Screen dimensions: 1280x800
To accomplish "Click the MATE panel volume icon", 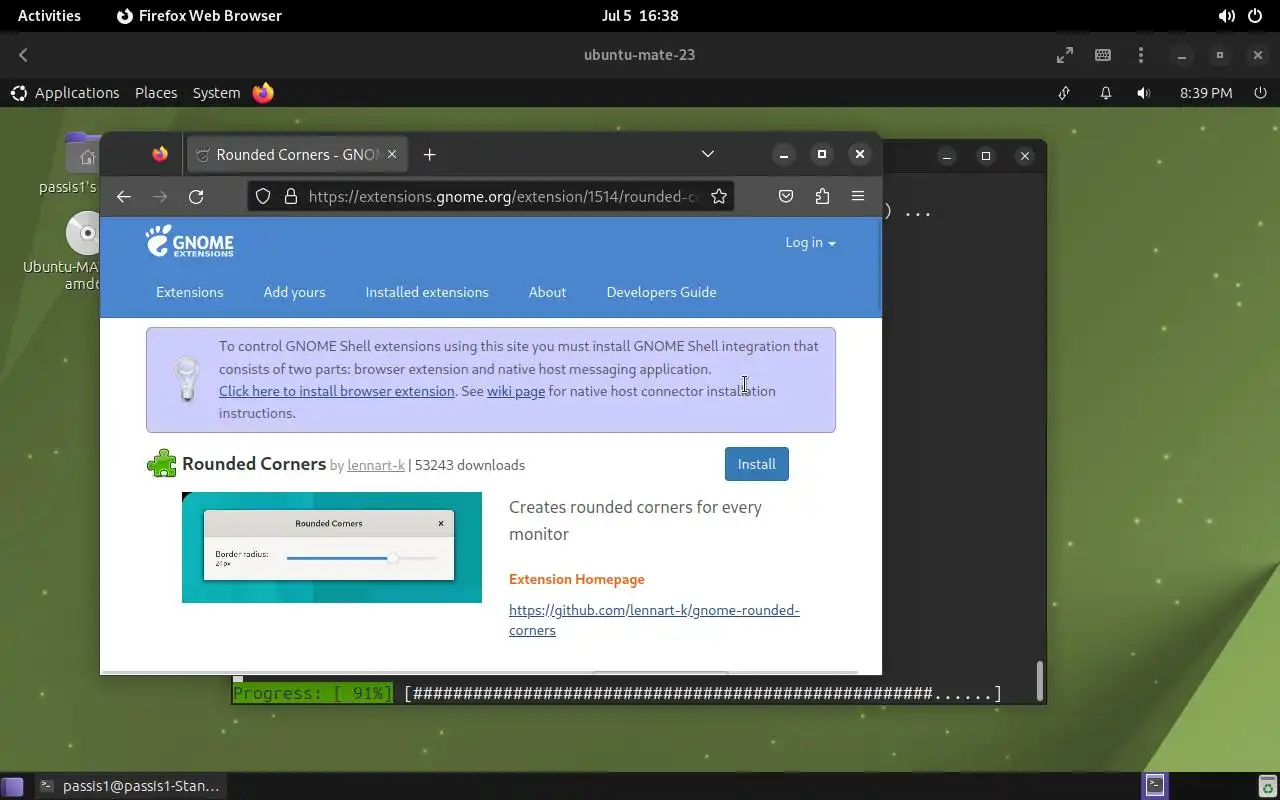I will (x=1144, y=93).
